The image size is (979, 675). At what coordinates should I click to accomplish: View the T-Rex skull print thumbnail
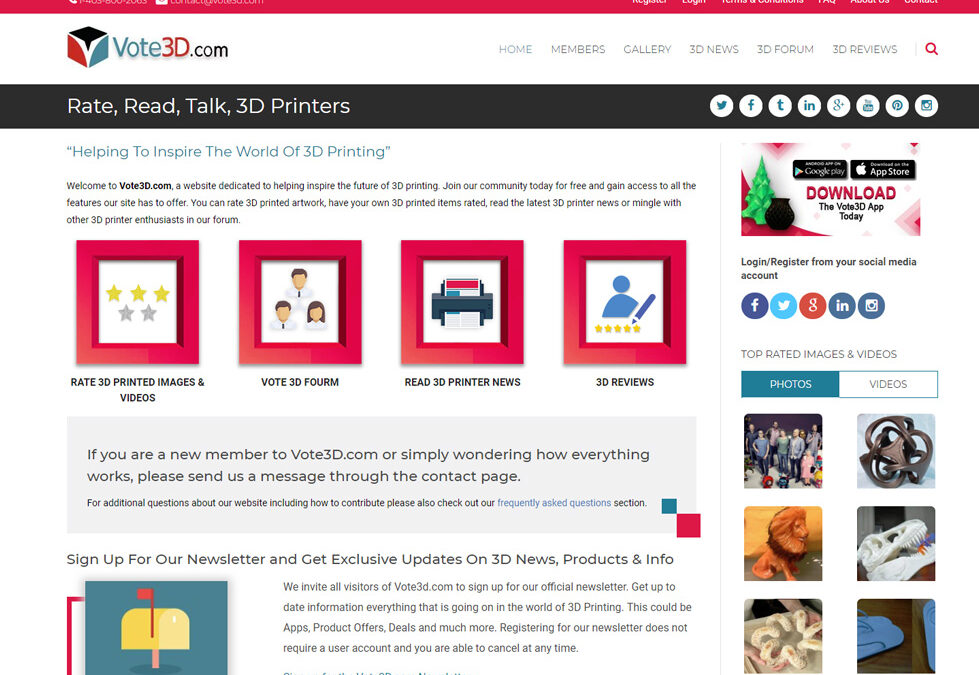tap(896, 543)
